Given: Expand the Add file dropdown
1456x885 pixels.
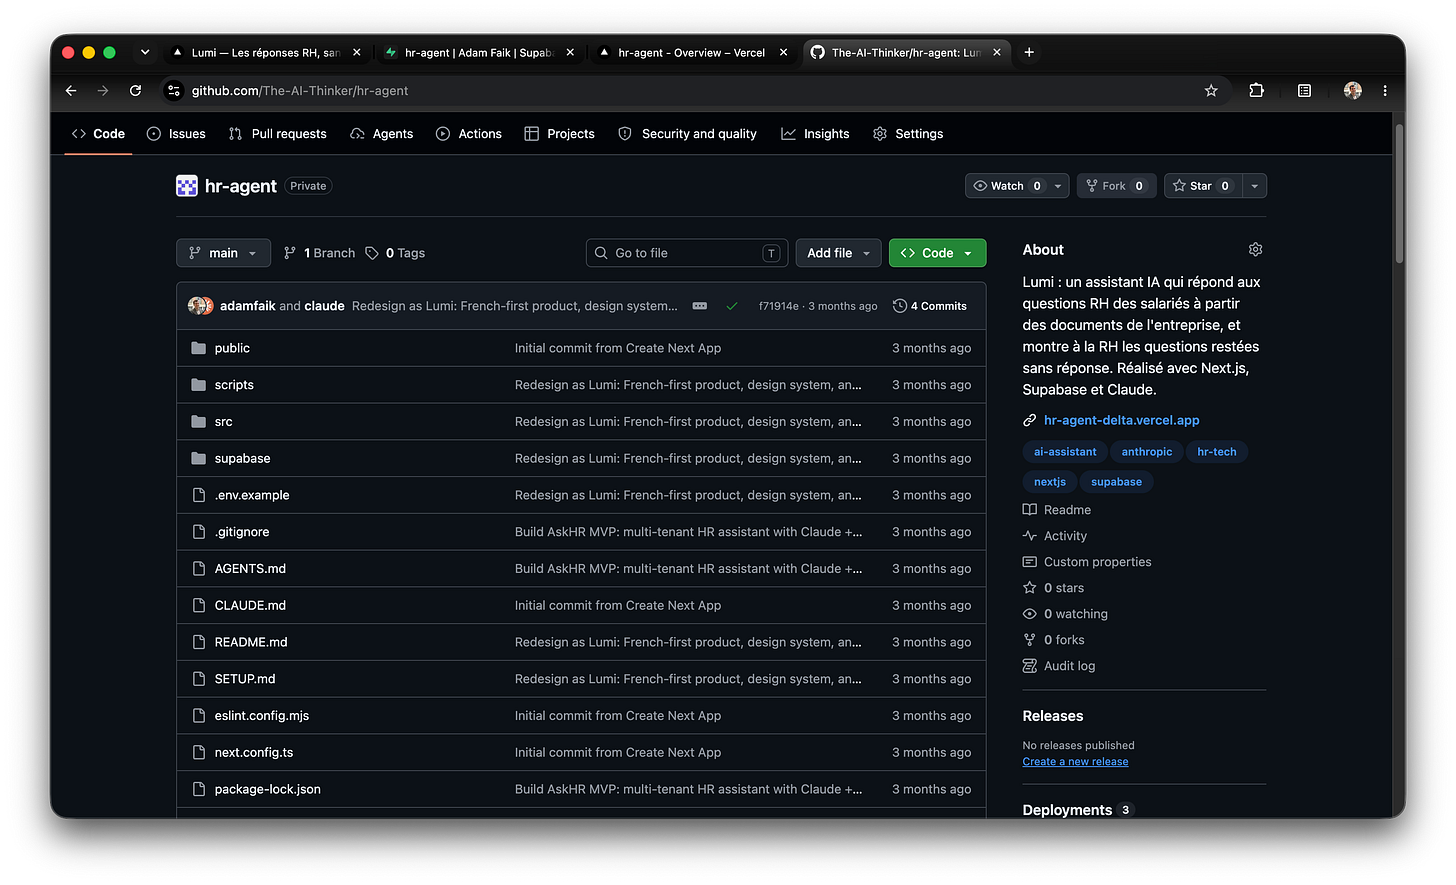Looking at the screenshot, I should pyautogui.click(x=838, y=253).
